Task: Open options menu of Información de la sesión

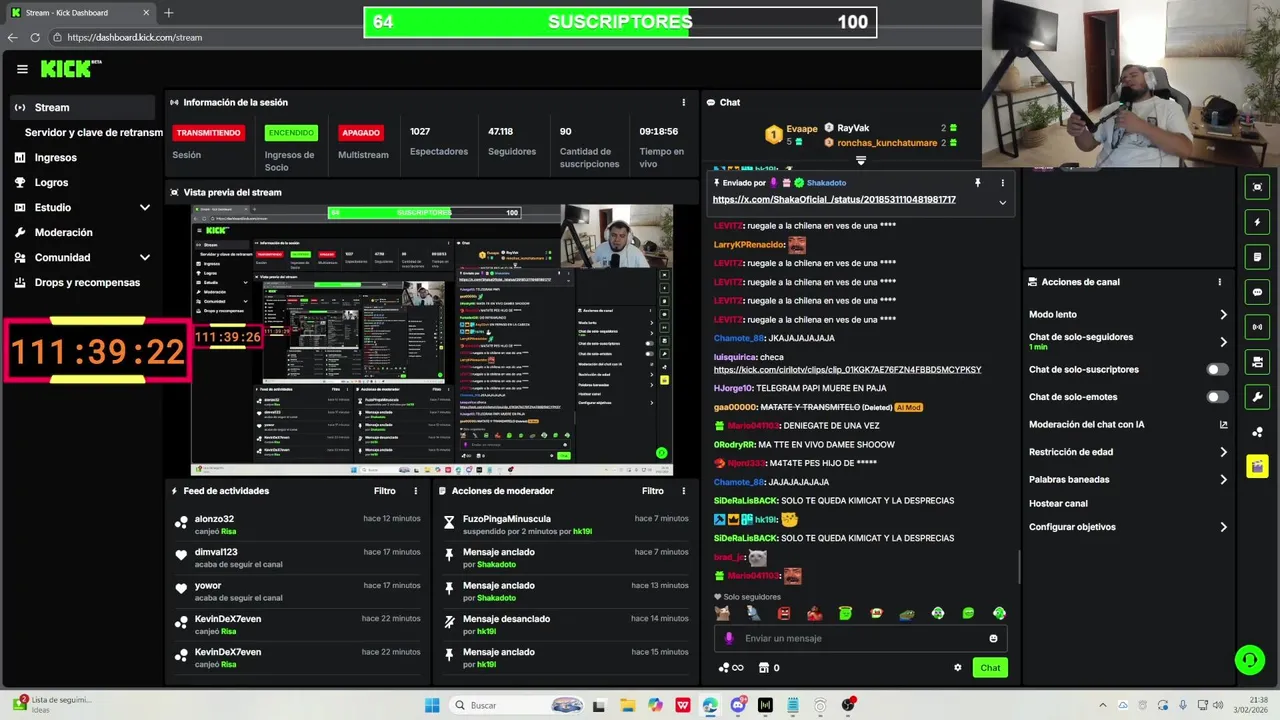Action: tap(684, 102)
